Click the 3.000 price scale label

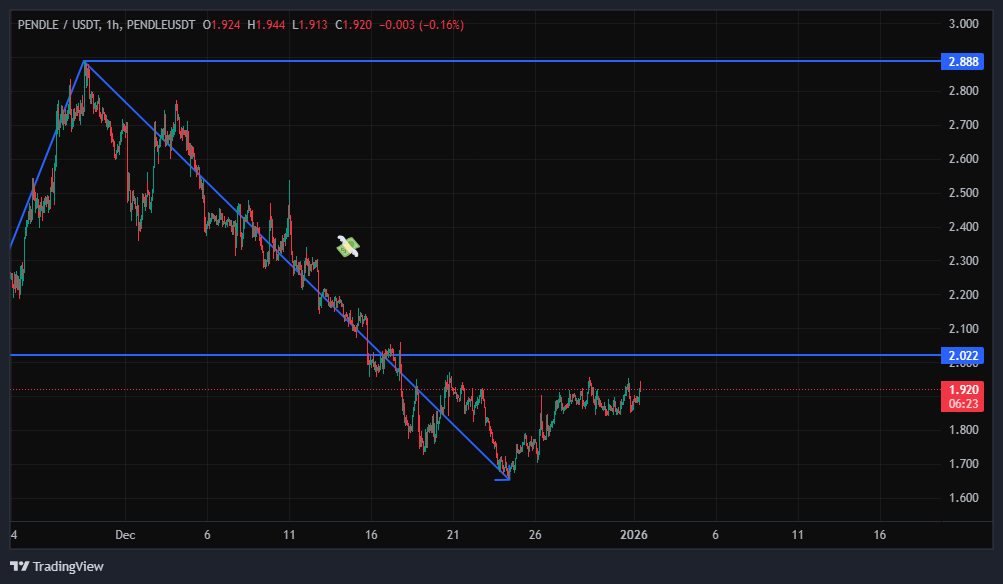pos(963,24)
